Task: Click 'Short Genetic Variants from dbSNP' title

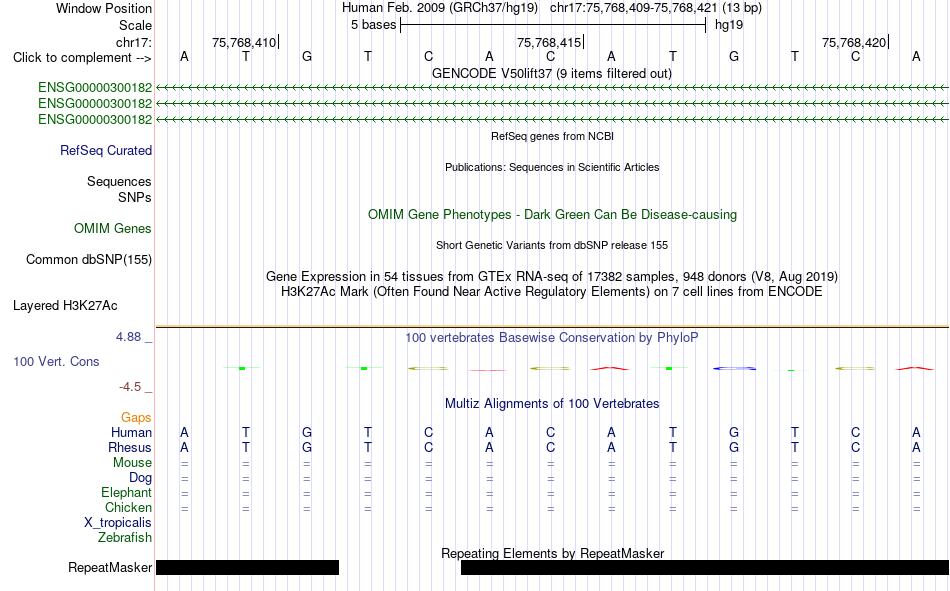Action: [x=552, y=245]
